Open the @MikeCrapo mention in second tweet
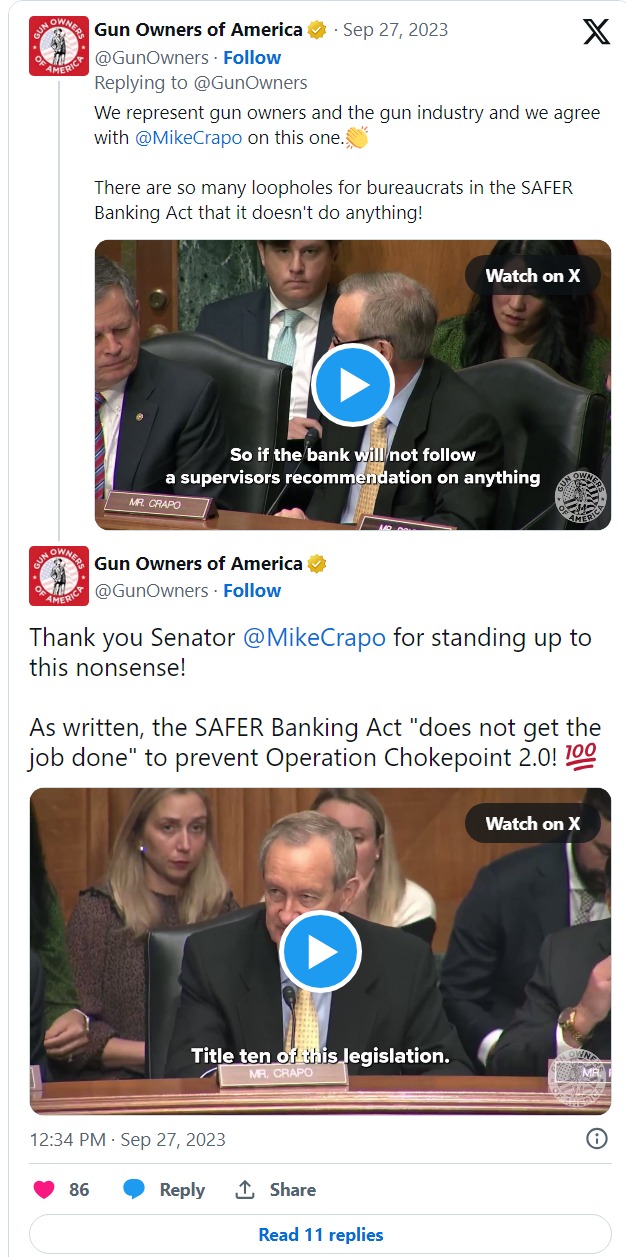 point(314,638)
